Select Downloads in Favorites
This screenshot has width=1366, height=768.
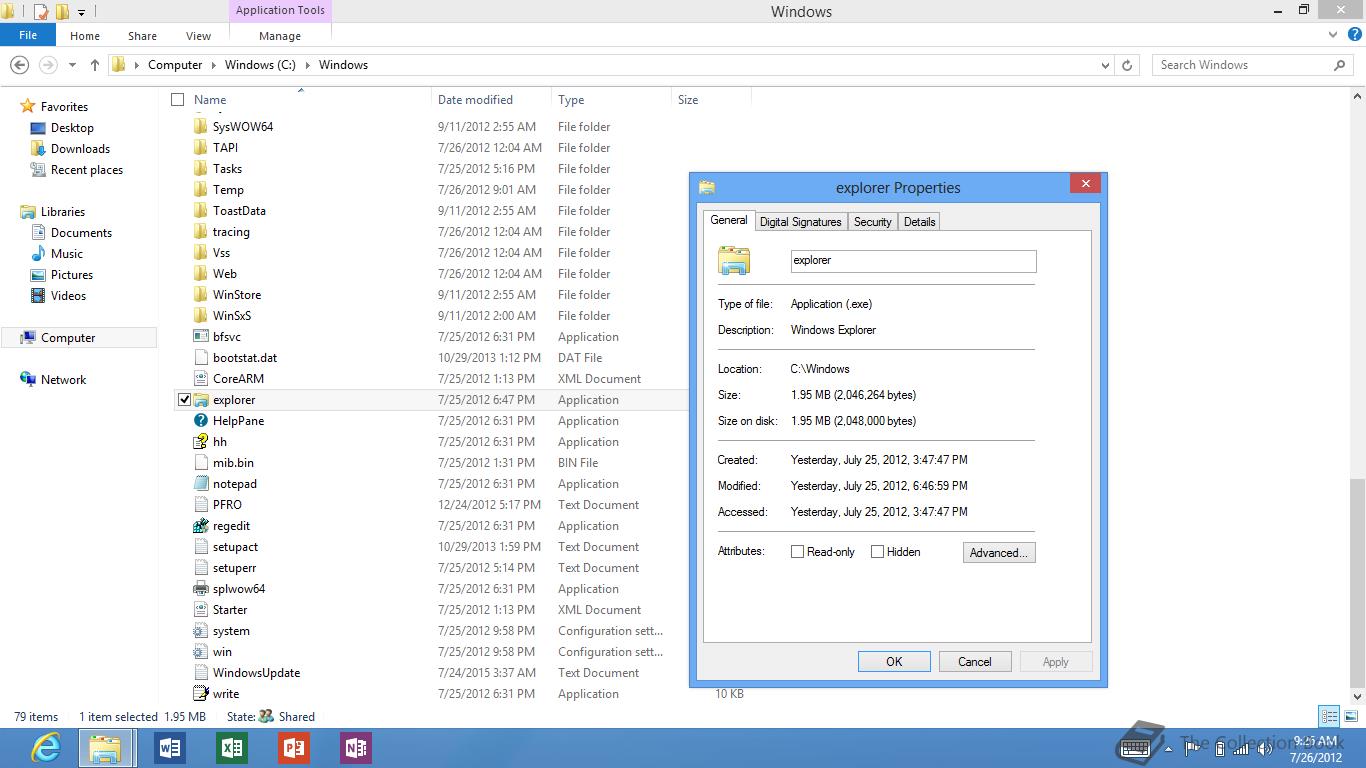[80, 149]
